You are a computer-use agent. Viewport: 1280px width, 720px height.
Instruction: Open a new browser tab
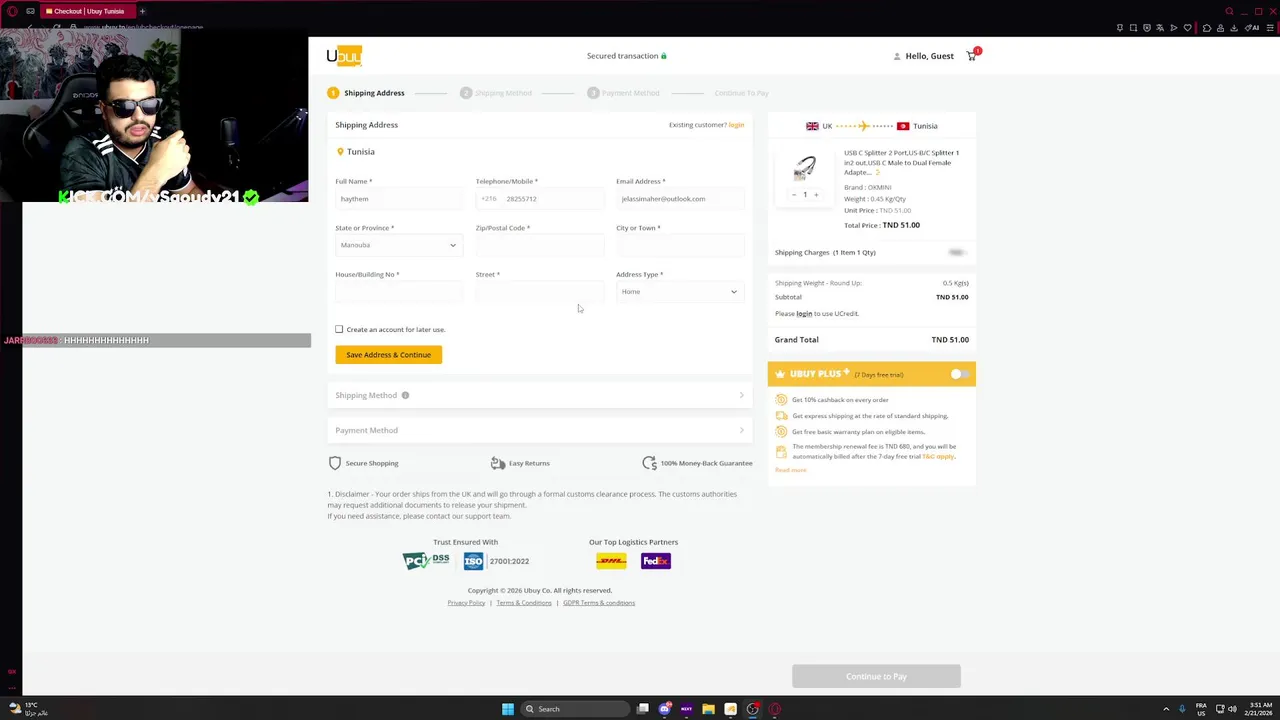142,11
